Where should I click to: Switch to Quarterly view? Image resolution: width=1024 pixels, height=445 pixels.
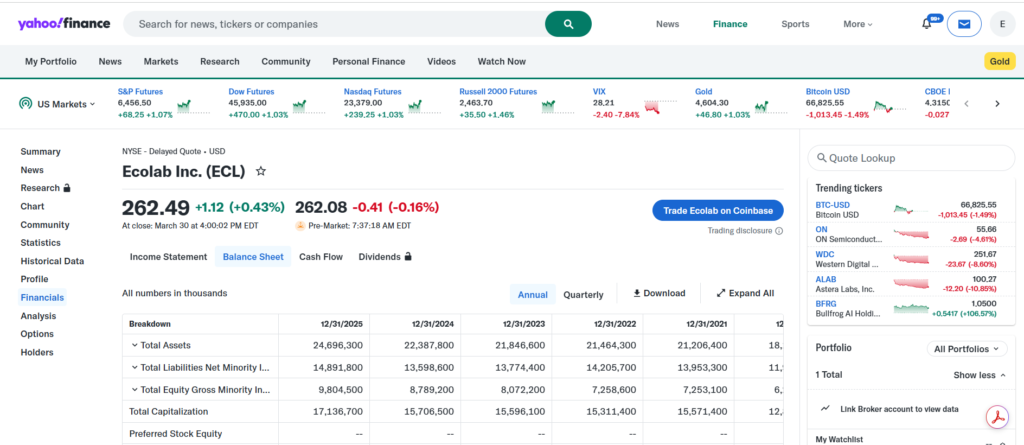(x=583, y=294)
